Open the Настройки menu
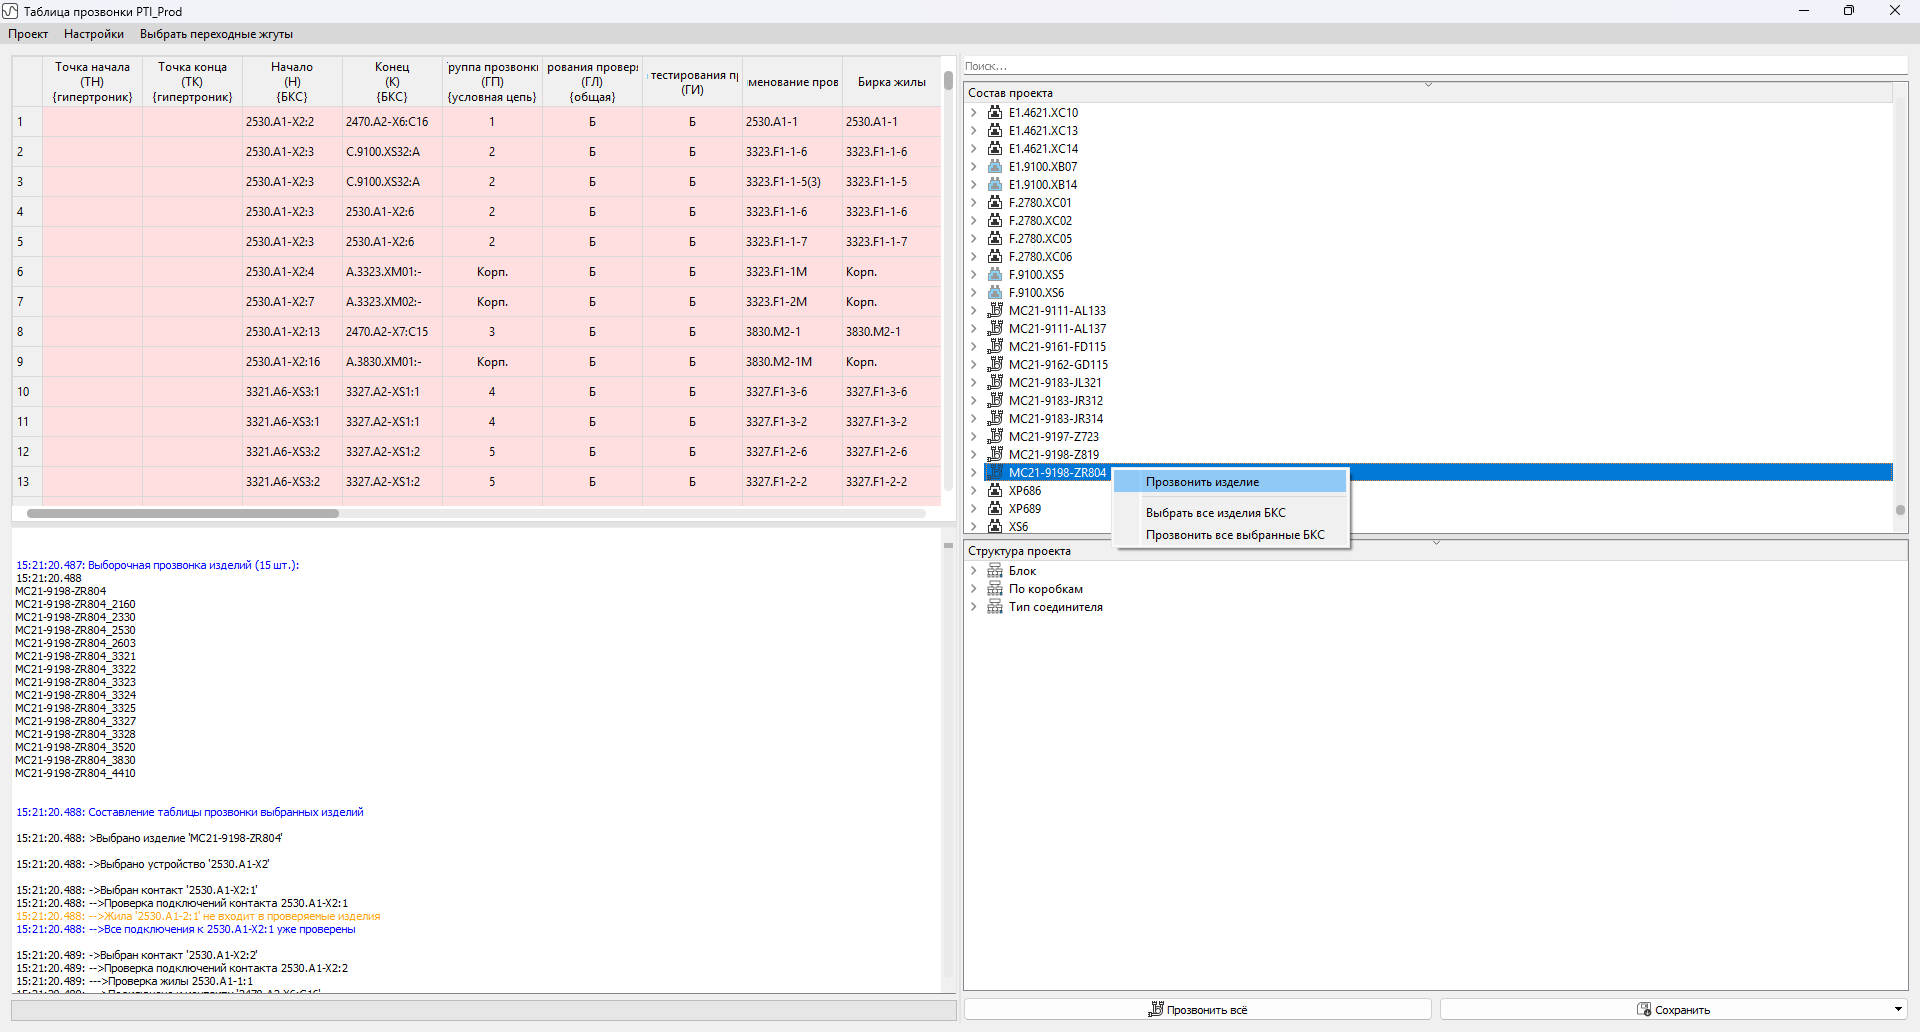Image resolution: width=1920 pixels, height=1032 pixels. coord(94,34)
